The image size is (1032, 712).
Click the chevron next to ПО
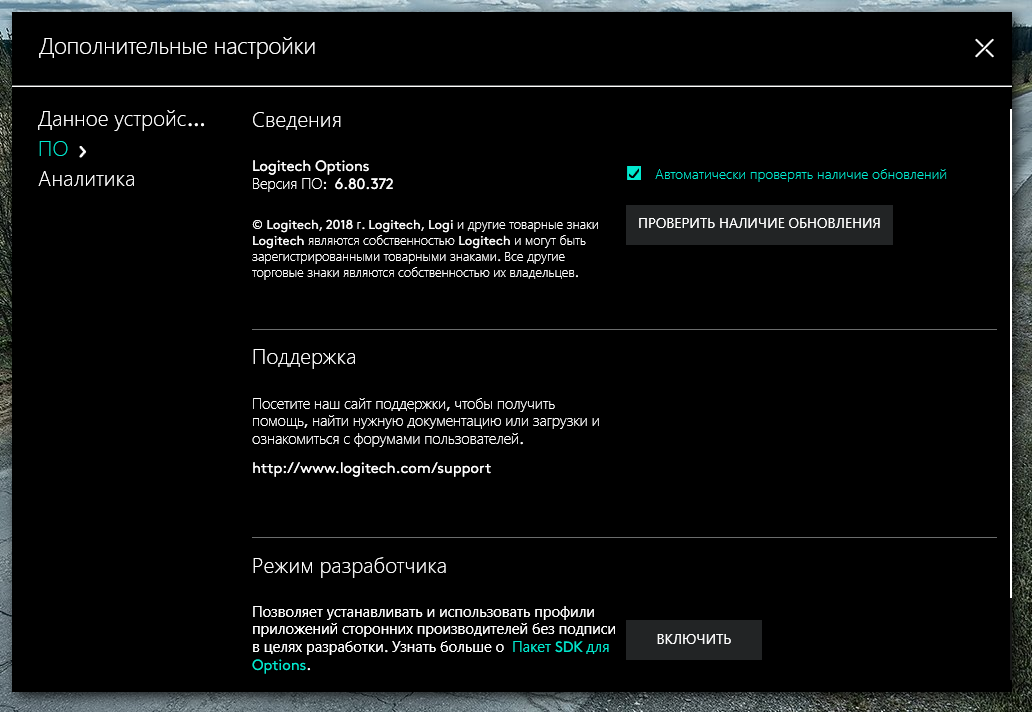tap(82, 151)
